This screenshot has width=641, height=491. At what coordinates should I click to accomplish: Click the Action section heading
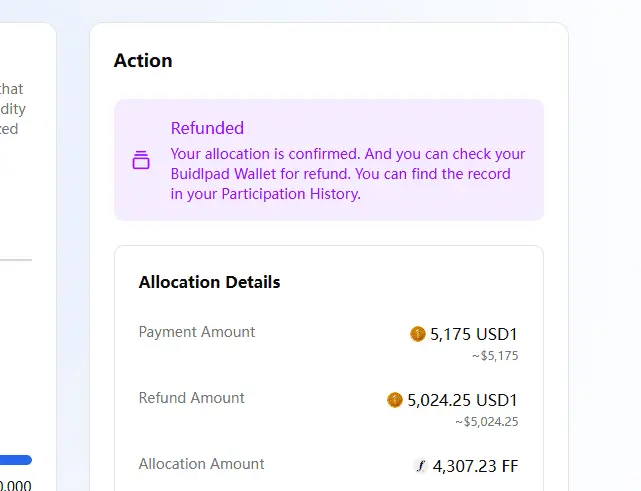point(143,61)
